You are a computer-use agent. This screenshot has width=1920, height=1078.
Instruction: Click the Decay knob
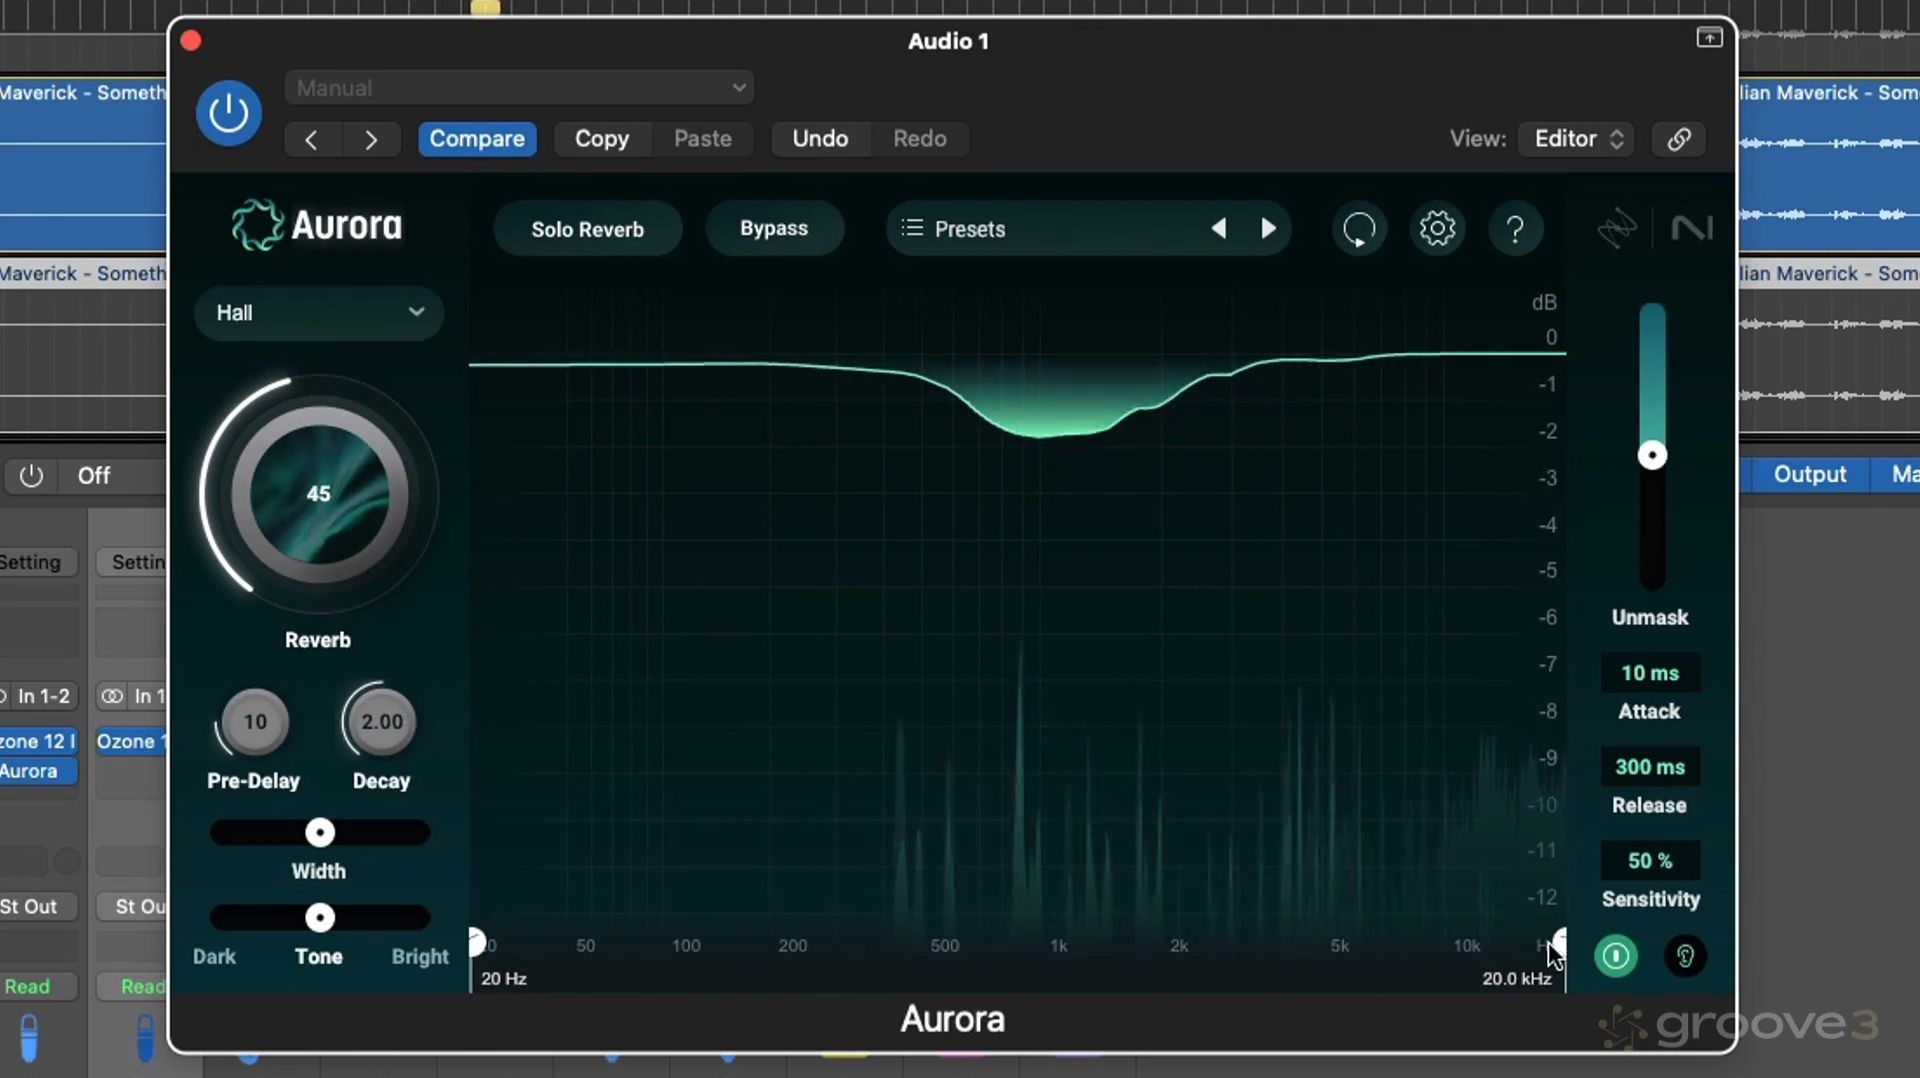coord(382,722)
